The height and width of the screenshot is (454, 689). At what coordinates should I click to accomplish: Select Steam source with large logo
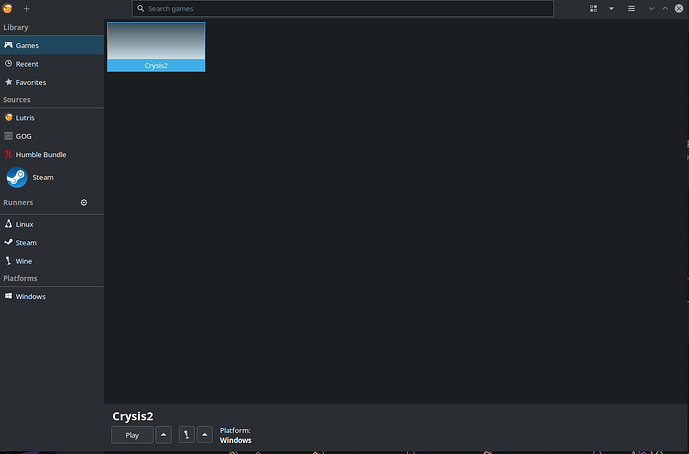[52, 178]
